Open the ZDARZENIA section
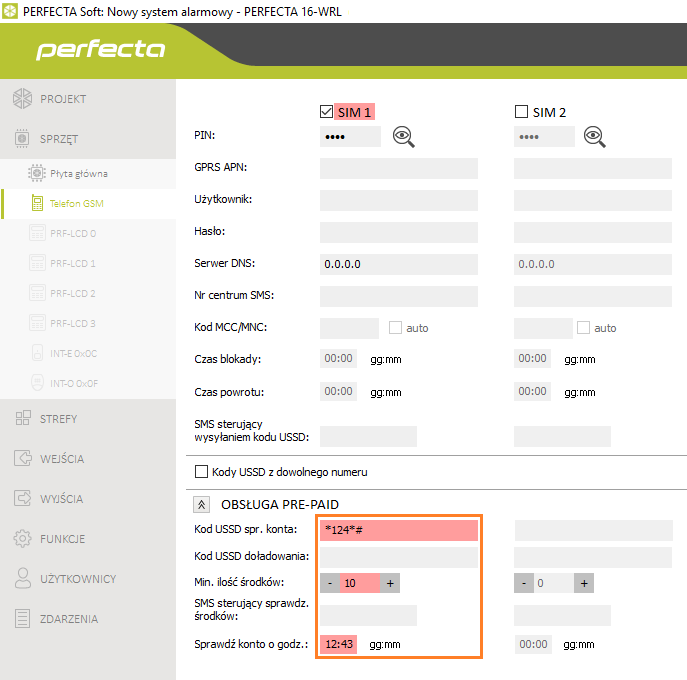 pos(88,619)
